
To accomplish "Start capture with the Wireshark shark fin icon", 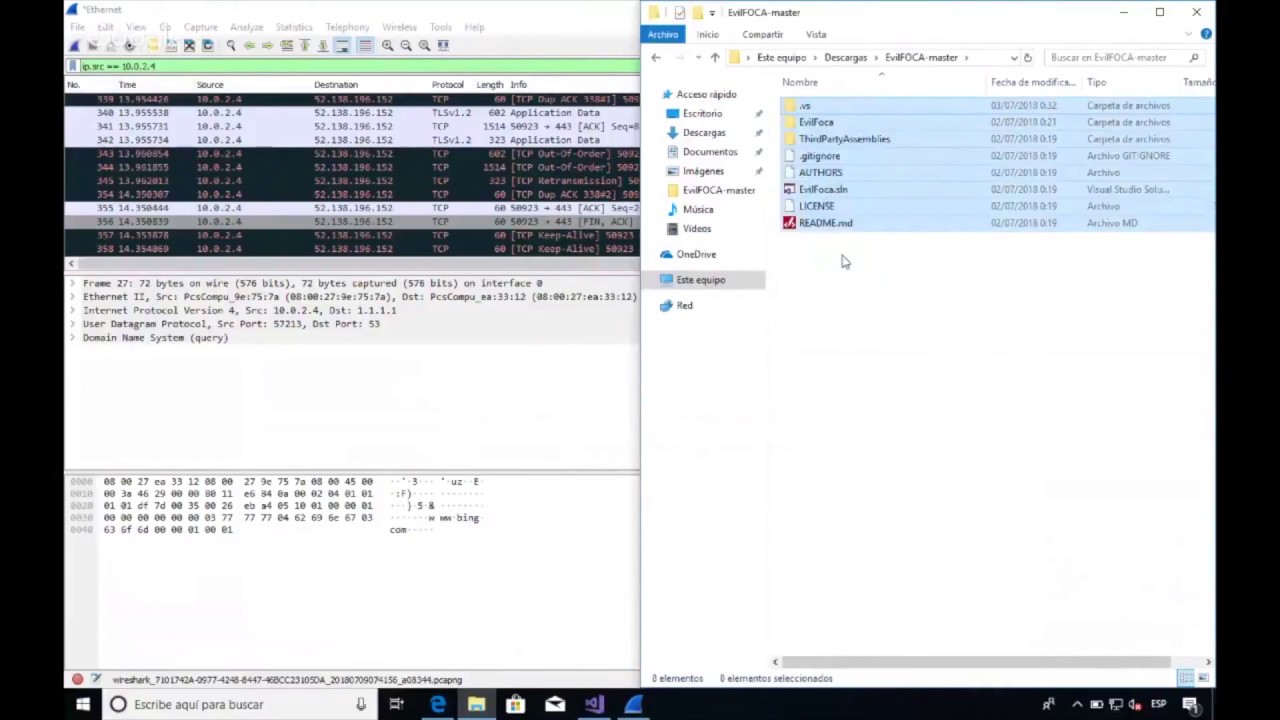I will [x=74, y=45].
